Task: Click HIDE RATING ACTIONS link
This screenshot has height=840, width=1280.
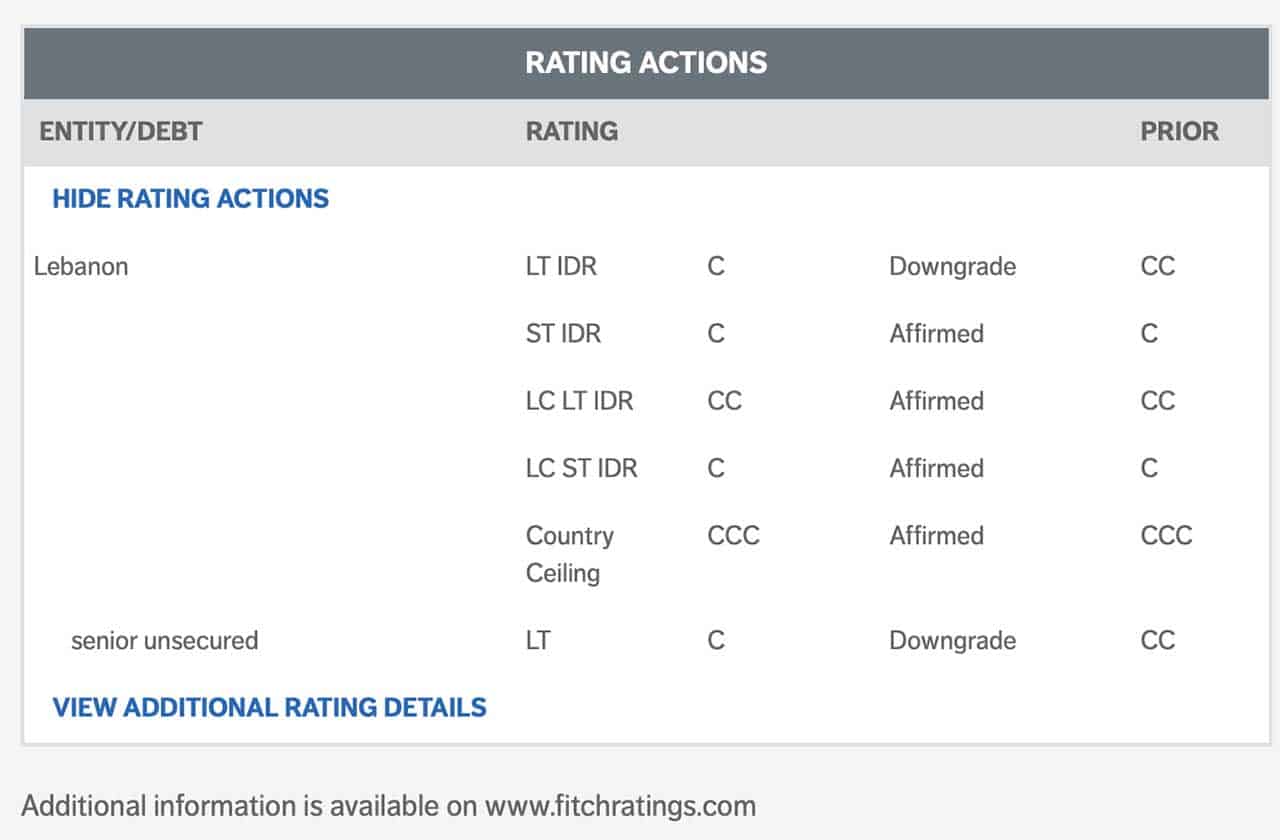Action: coord(190,198)
